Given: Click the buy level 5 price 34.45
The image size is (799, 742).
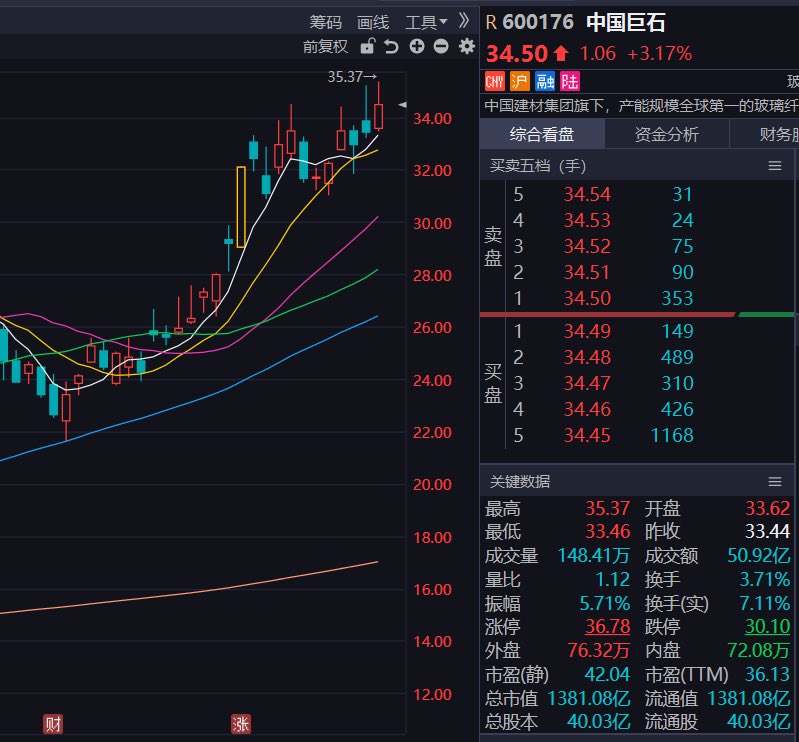Looking at the screenshot, I should click(587, 435).
